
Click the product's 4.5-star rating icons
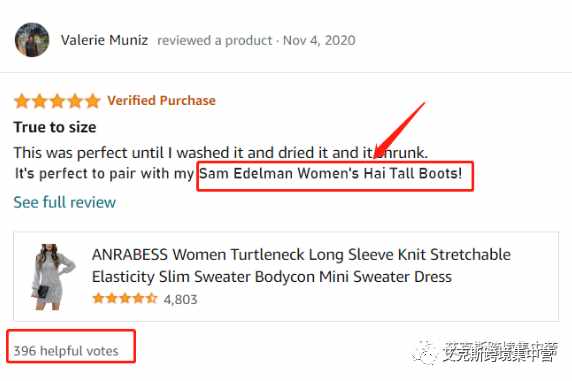125,299
